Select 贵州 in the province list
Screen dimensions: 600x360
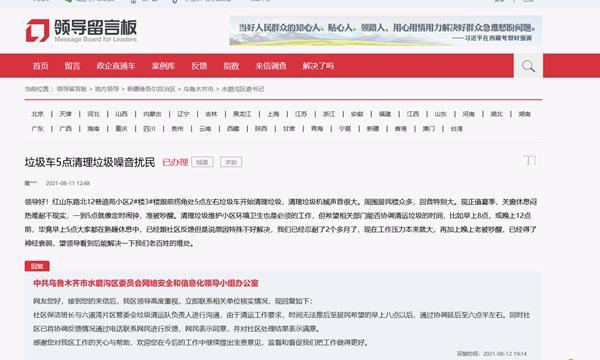(177, 129)
